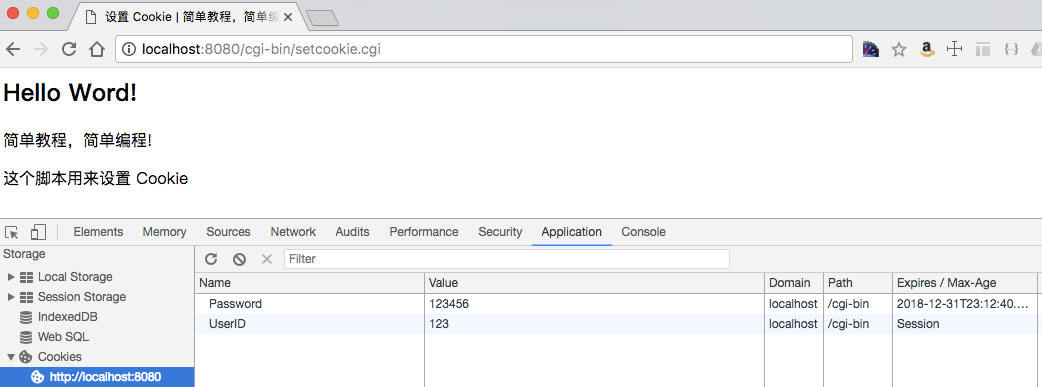This screenshot has width=1042, height=387.
Task: Select the Password cookie row
Action: click(x=619, y=304)
